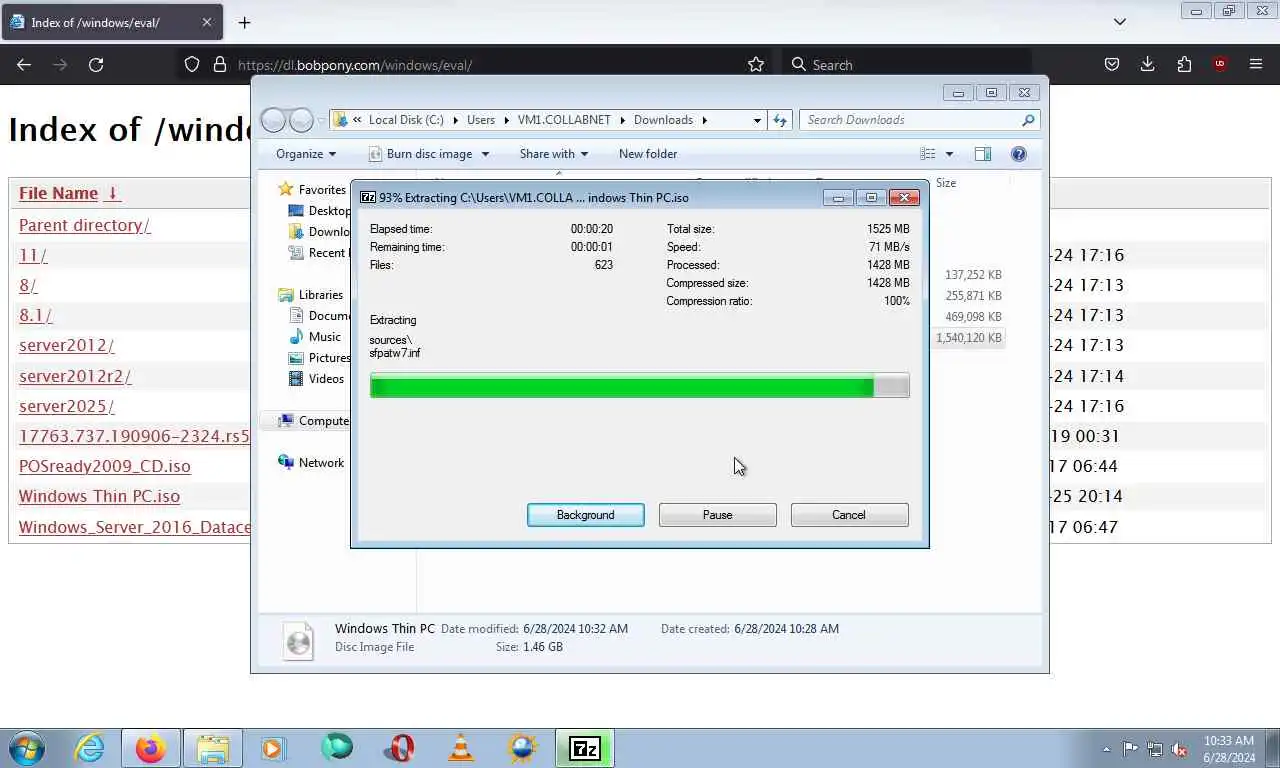The height and width of the screenshot is (768, 1280).
Task: Open Explorer Organize menu
Action: (x=306, y=154)
